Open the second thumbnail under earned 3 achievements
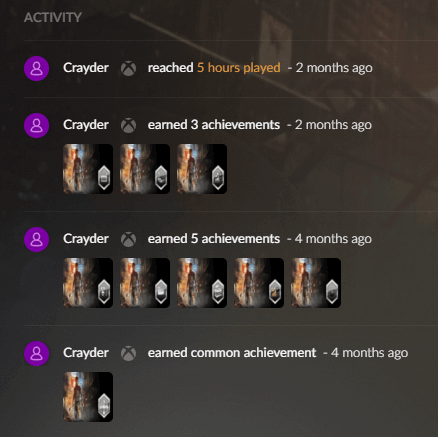 (145, 169)
